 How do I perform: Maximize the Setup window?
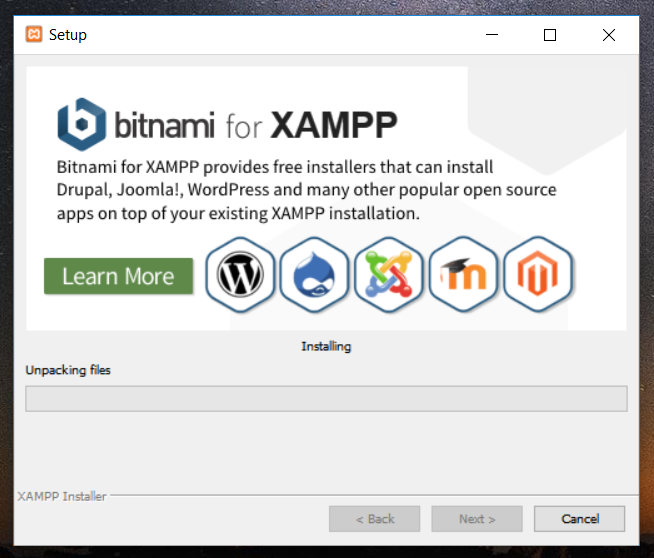[x=550, y=35]
